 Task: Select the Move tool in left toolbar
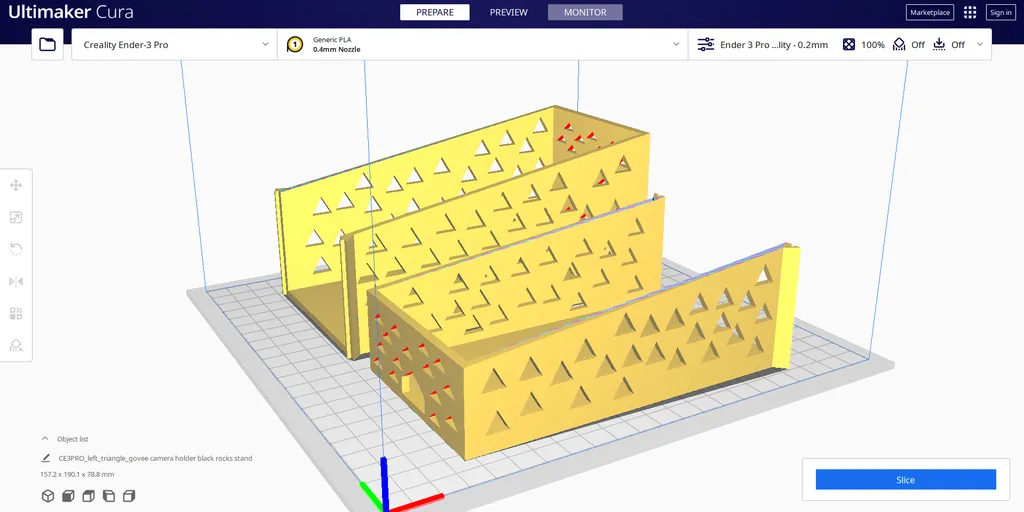(16, 185)
